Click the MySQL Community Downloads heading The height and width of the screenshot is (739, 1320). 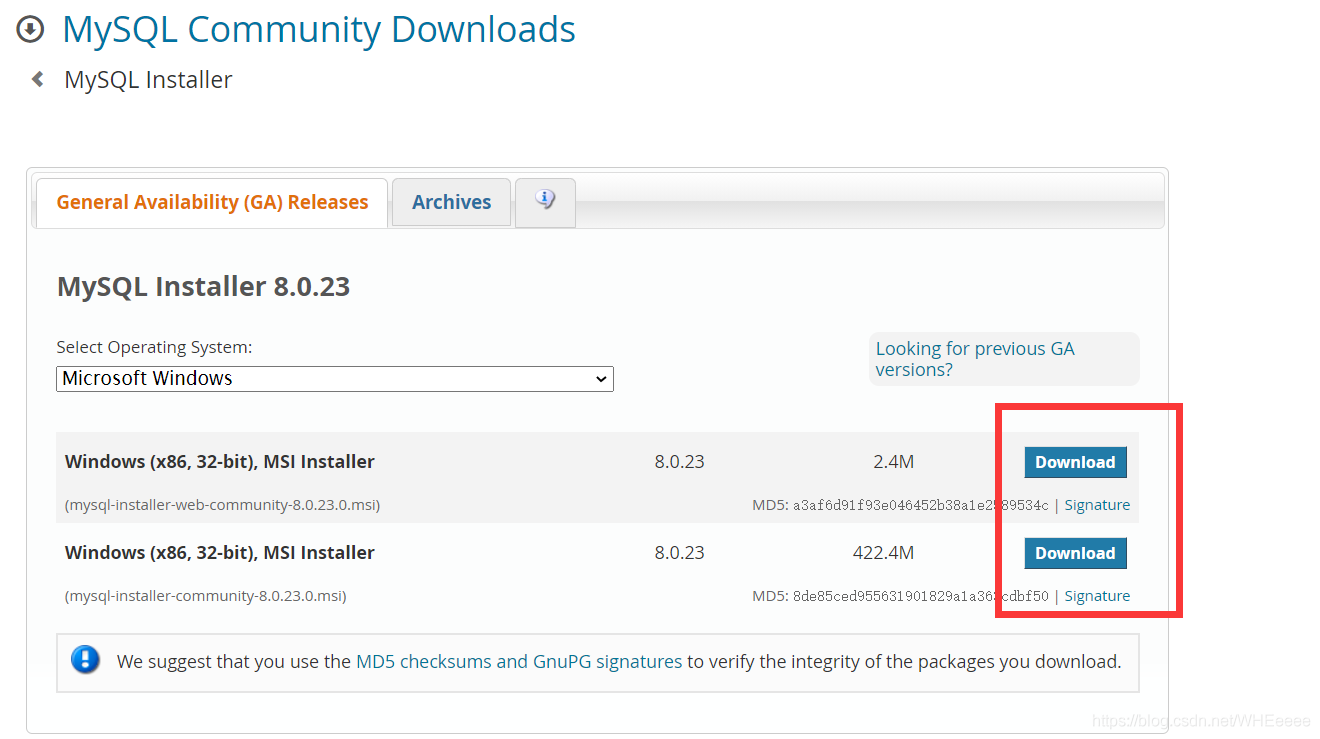pos(319,30)
